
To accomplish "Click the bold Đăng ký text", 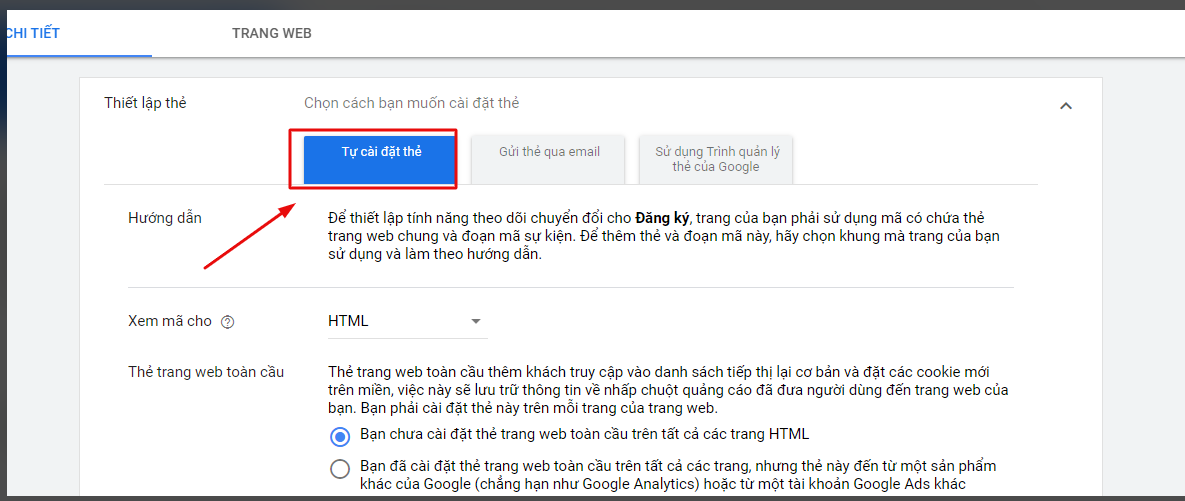I will [662, 218].
